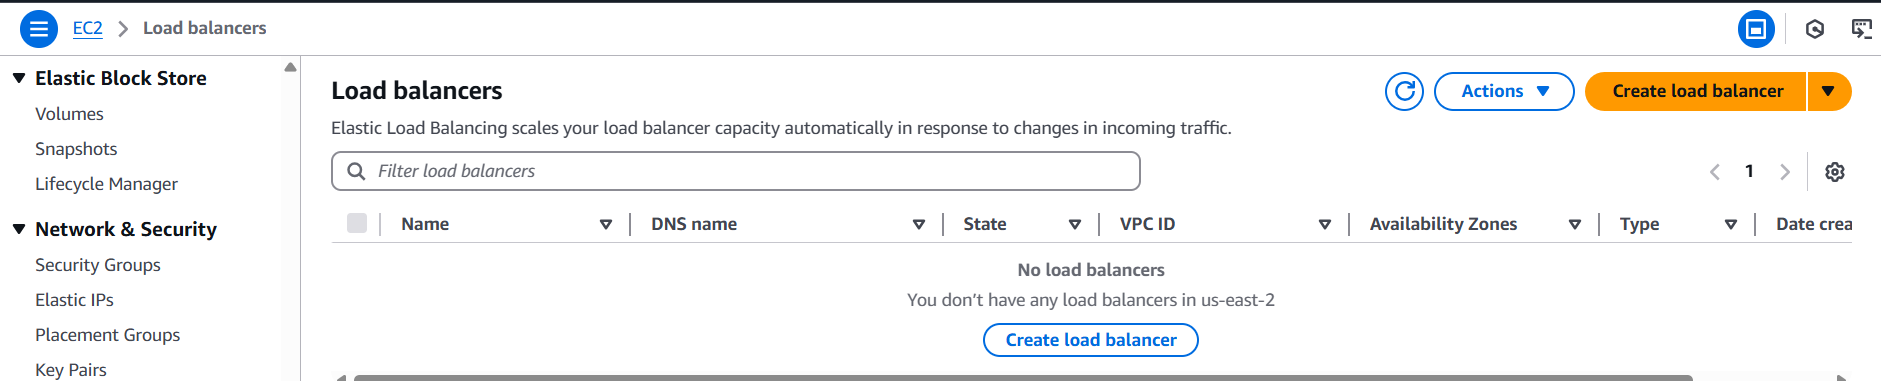This screenshot has height=381, width=1881.
Task: Collapse the Network & Security section
Action: point(19,229)
